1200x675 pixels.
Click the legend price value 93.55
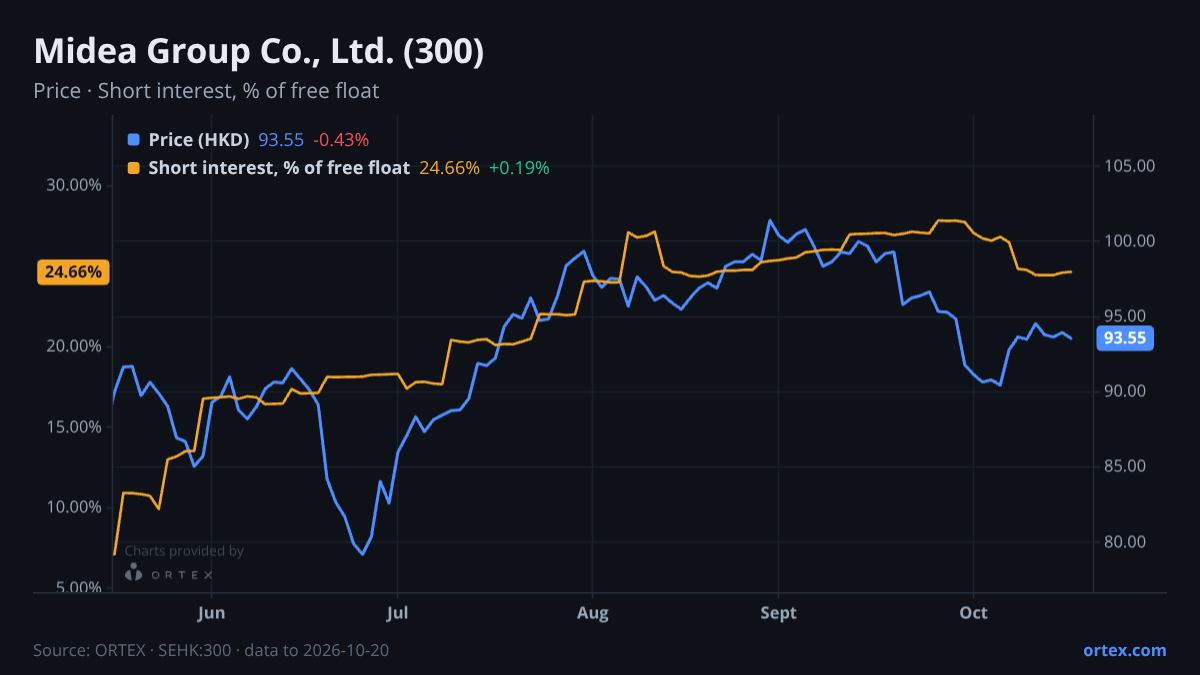tap(281, 140)
